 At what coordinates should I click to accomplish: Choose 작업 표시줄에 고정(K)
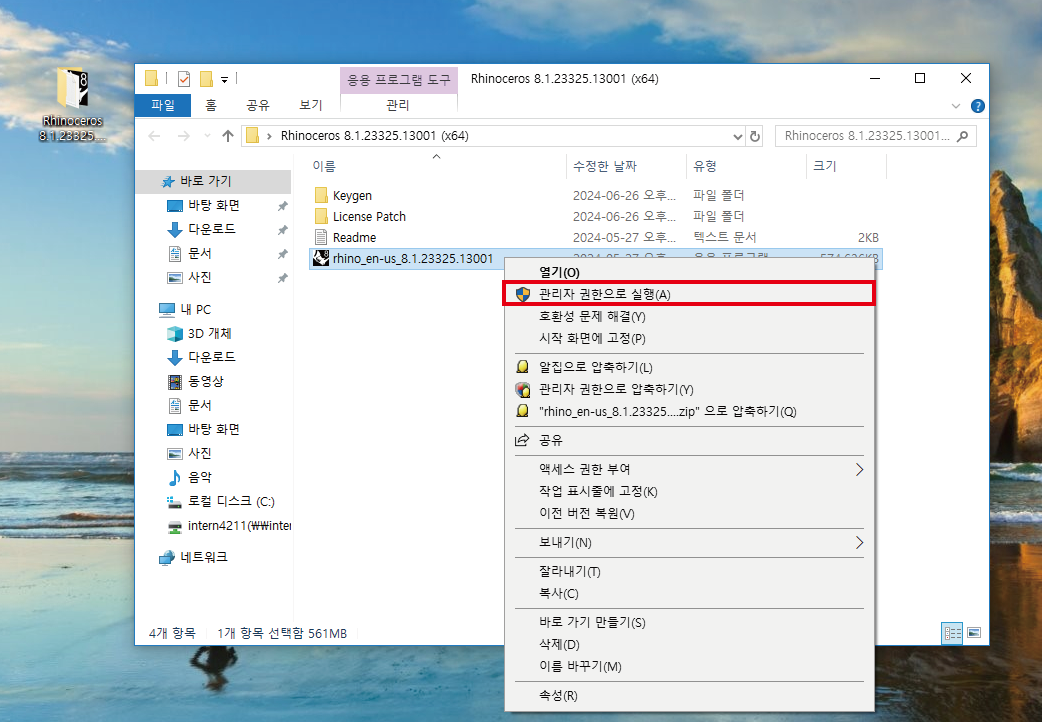point(689,491)
